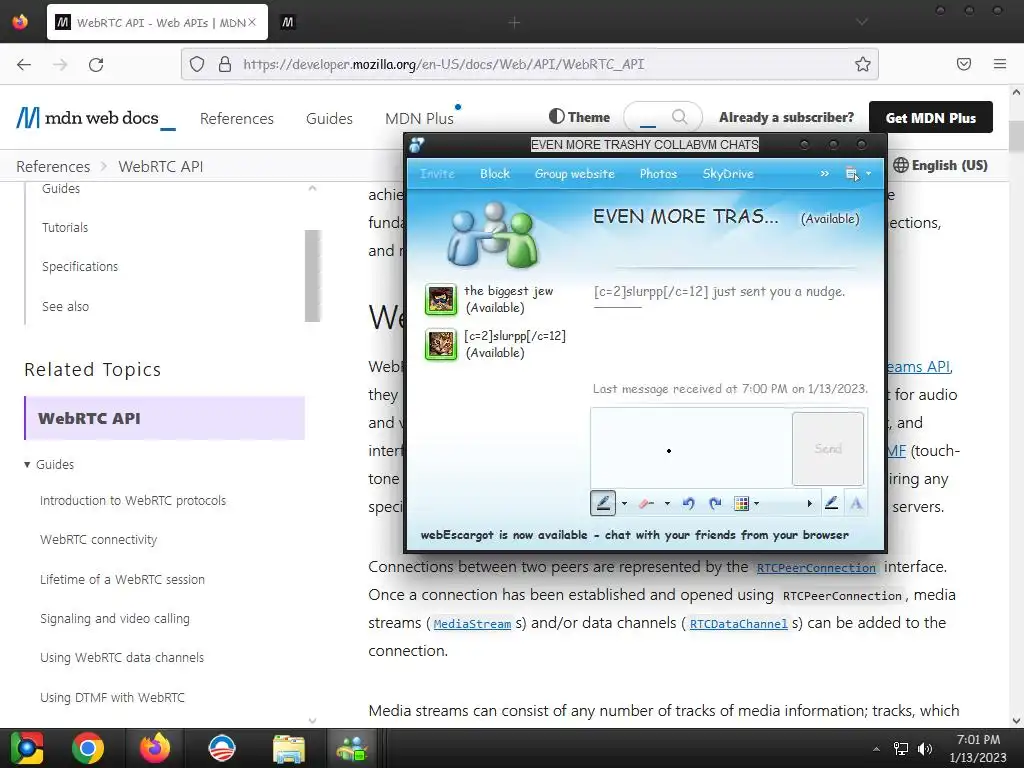
Task: Click Invite in Messenger toolbar
Action: click(437, 174)
